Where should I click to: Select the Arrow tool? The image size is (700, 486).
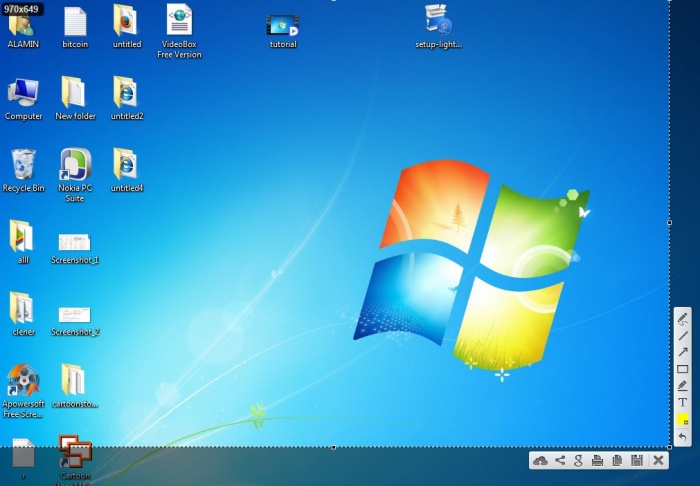point(682,352)
